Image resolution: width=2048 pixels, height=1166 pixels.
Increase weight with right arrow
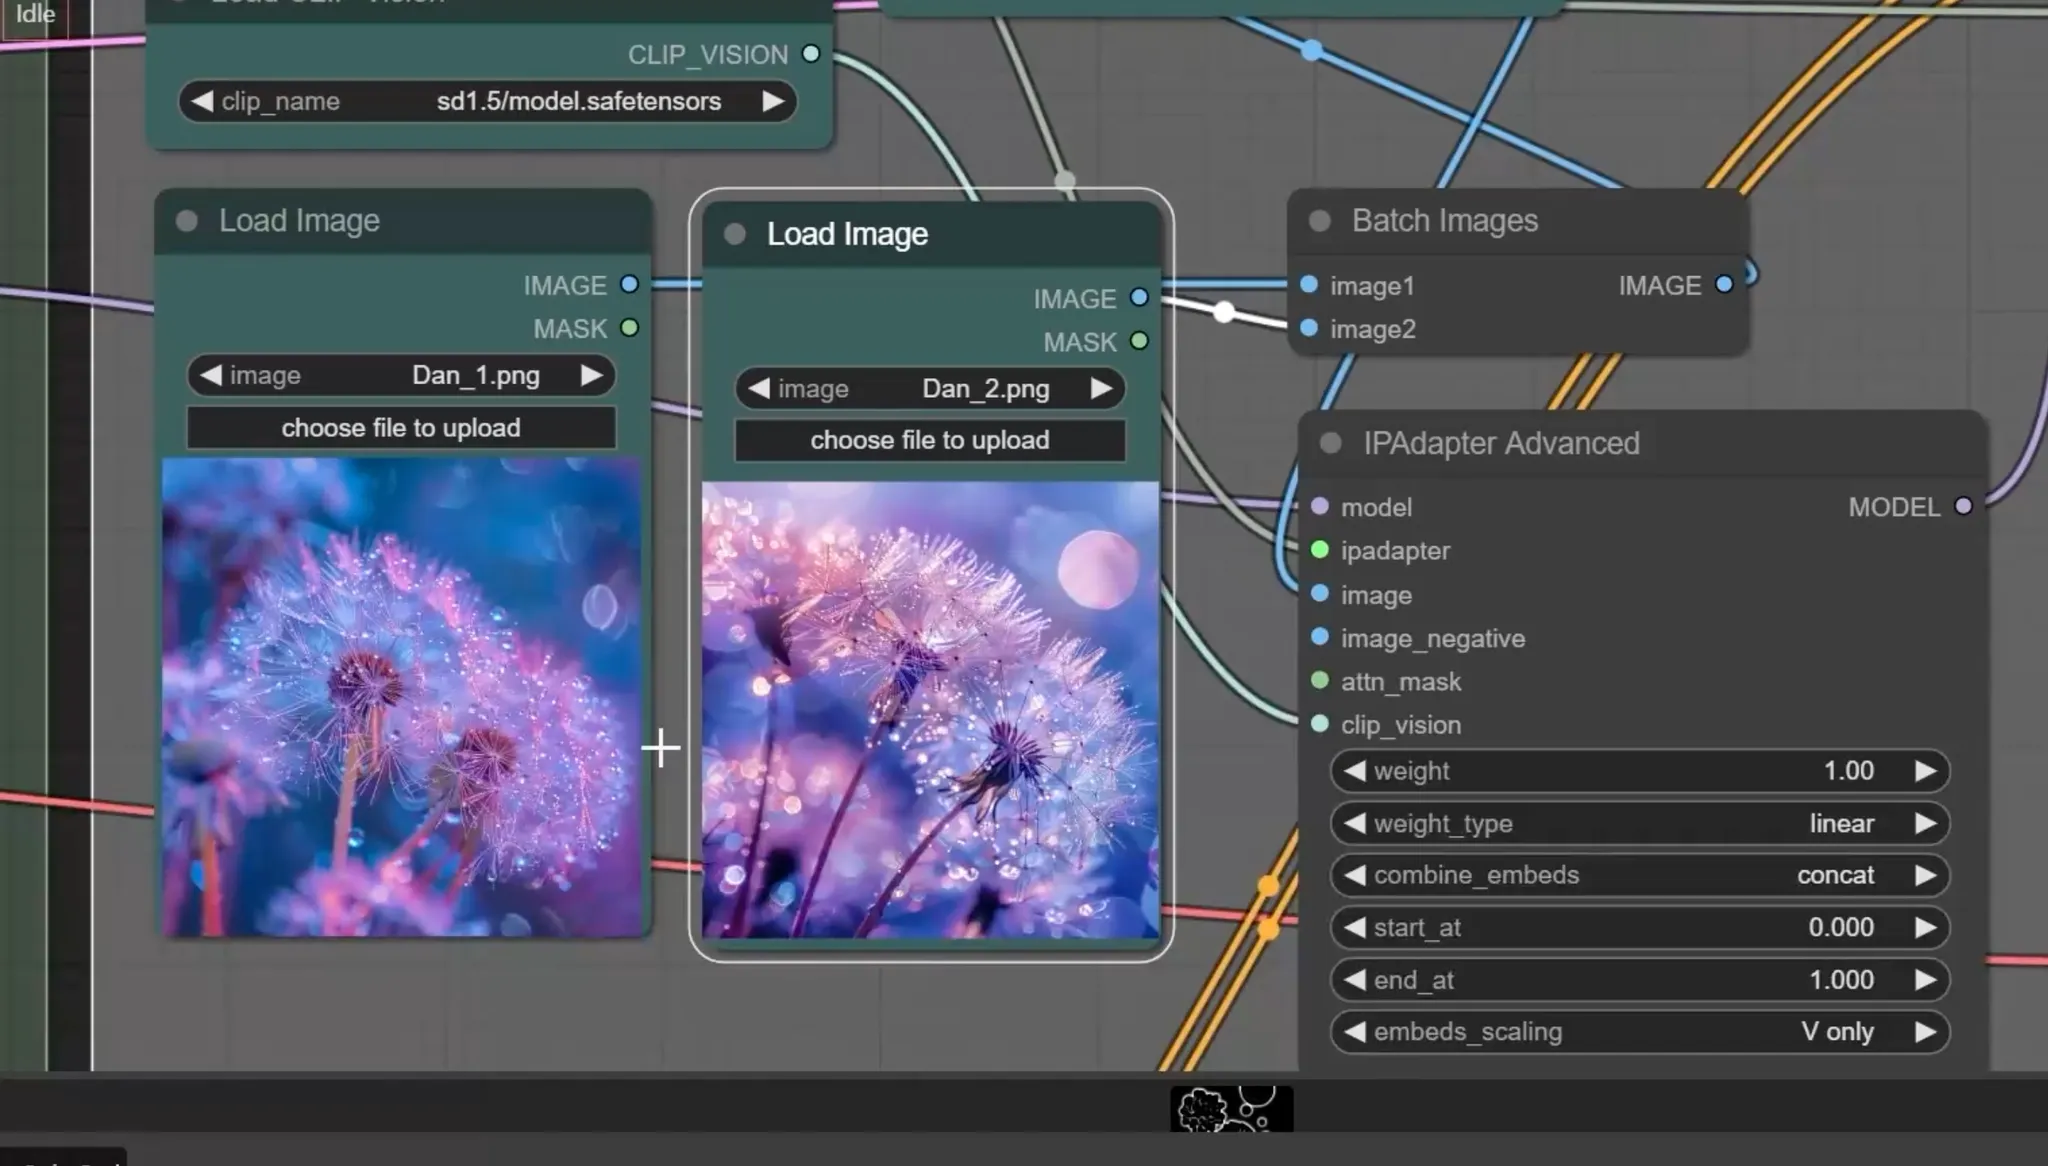1925,771
